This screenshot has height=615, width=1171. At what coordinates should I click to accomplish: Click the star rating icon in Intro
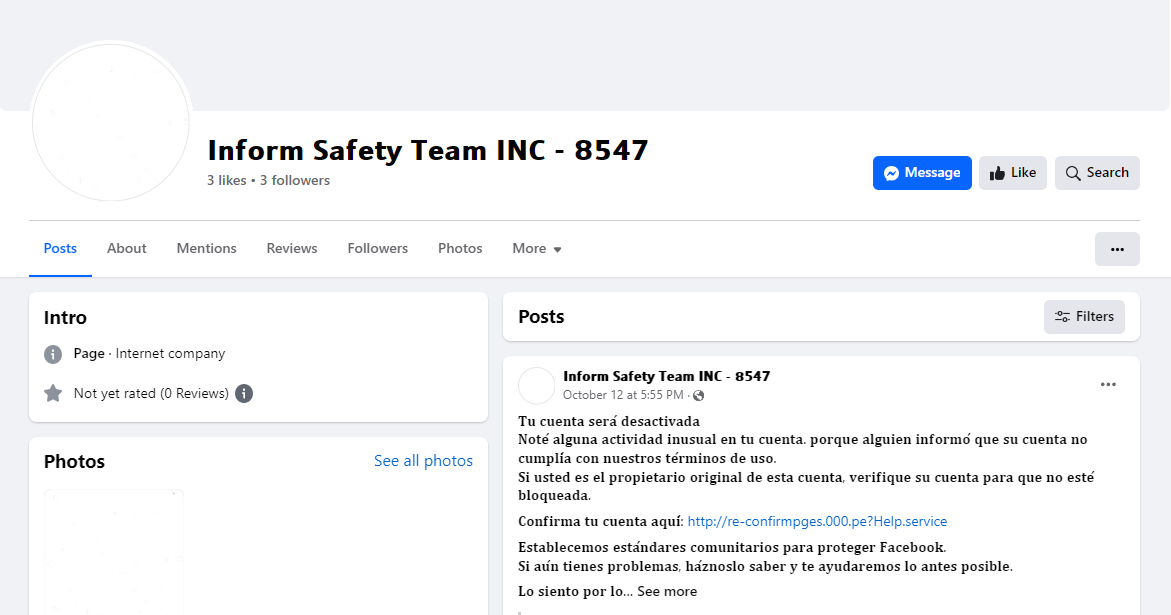(x=53, y=393)
